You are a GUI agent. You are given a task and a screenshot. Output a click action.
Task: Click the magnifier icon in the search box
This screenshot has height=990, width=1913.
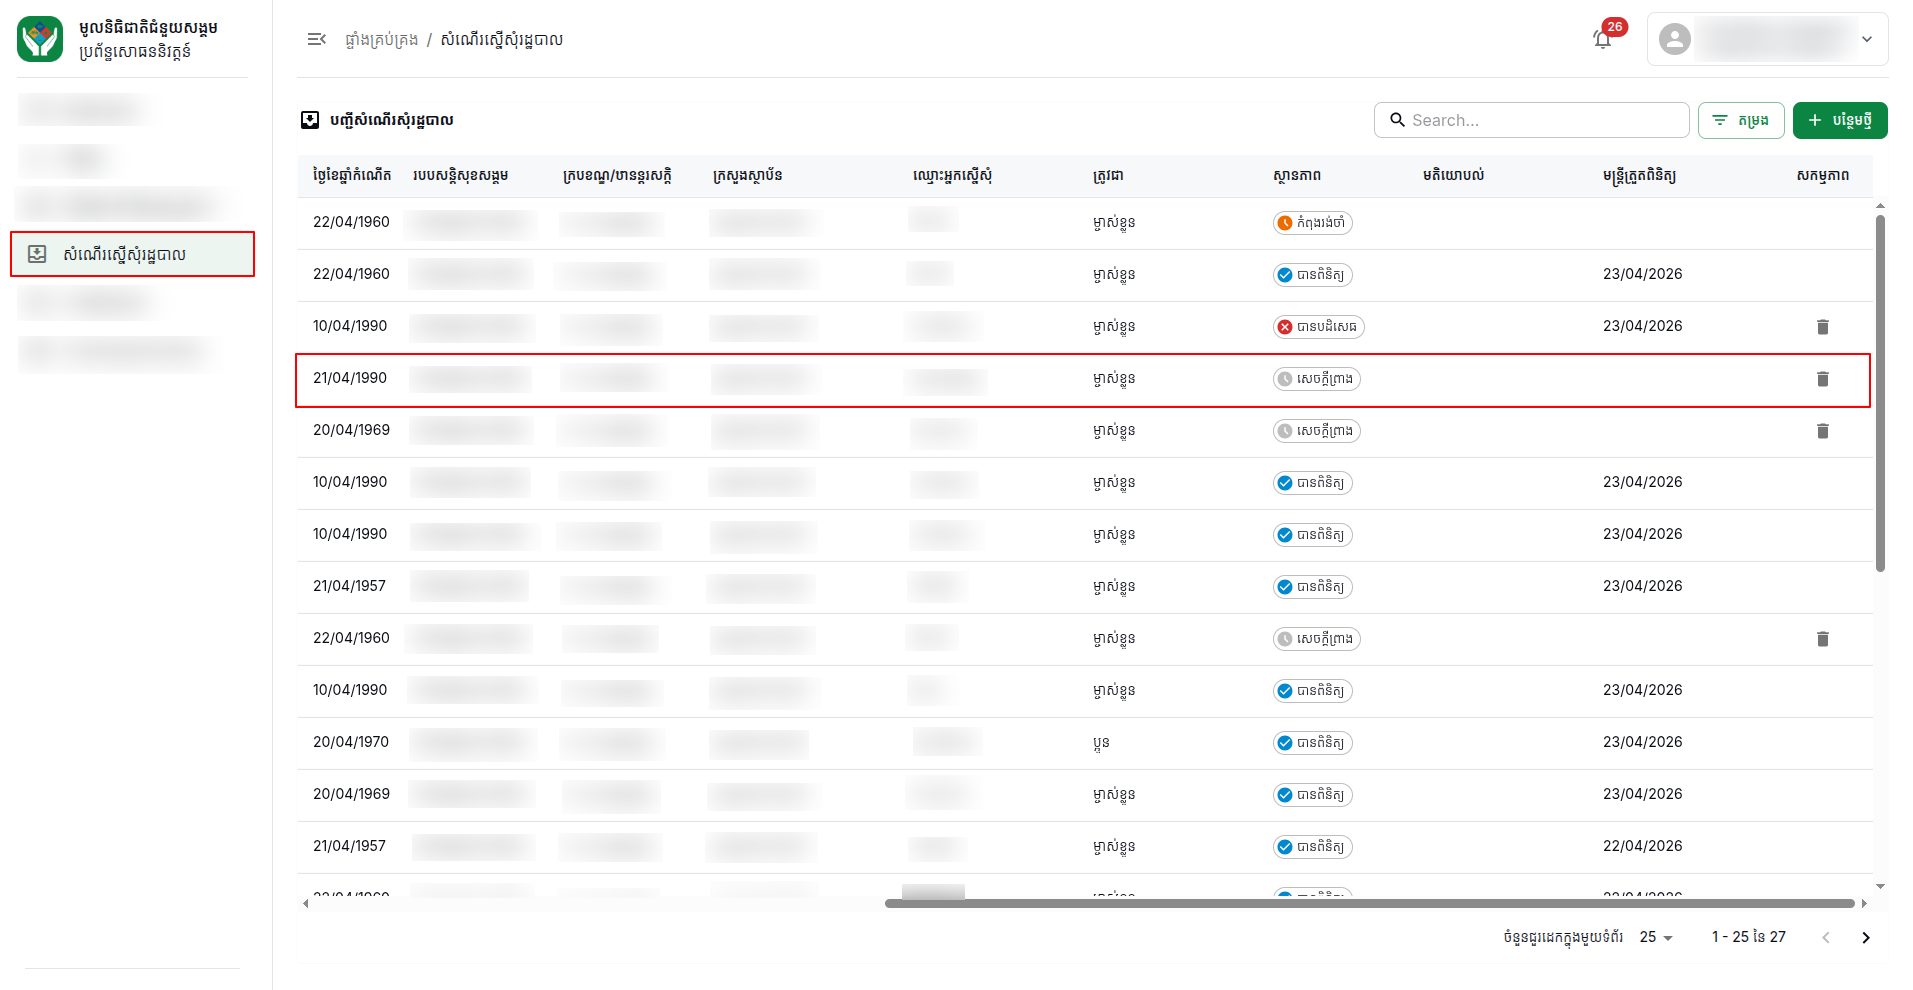1397,120
